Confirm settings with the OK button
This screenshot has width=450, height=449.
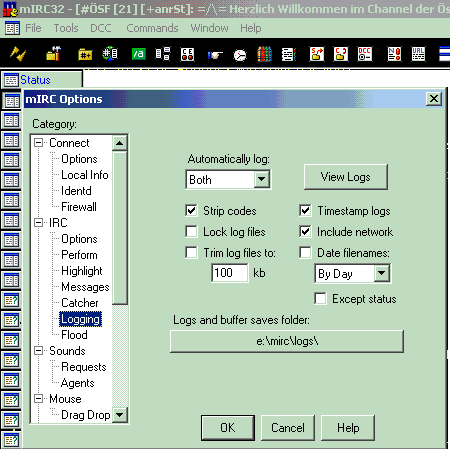click(228, 428)
